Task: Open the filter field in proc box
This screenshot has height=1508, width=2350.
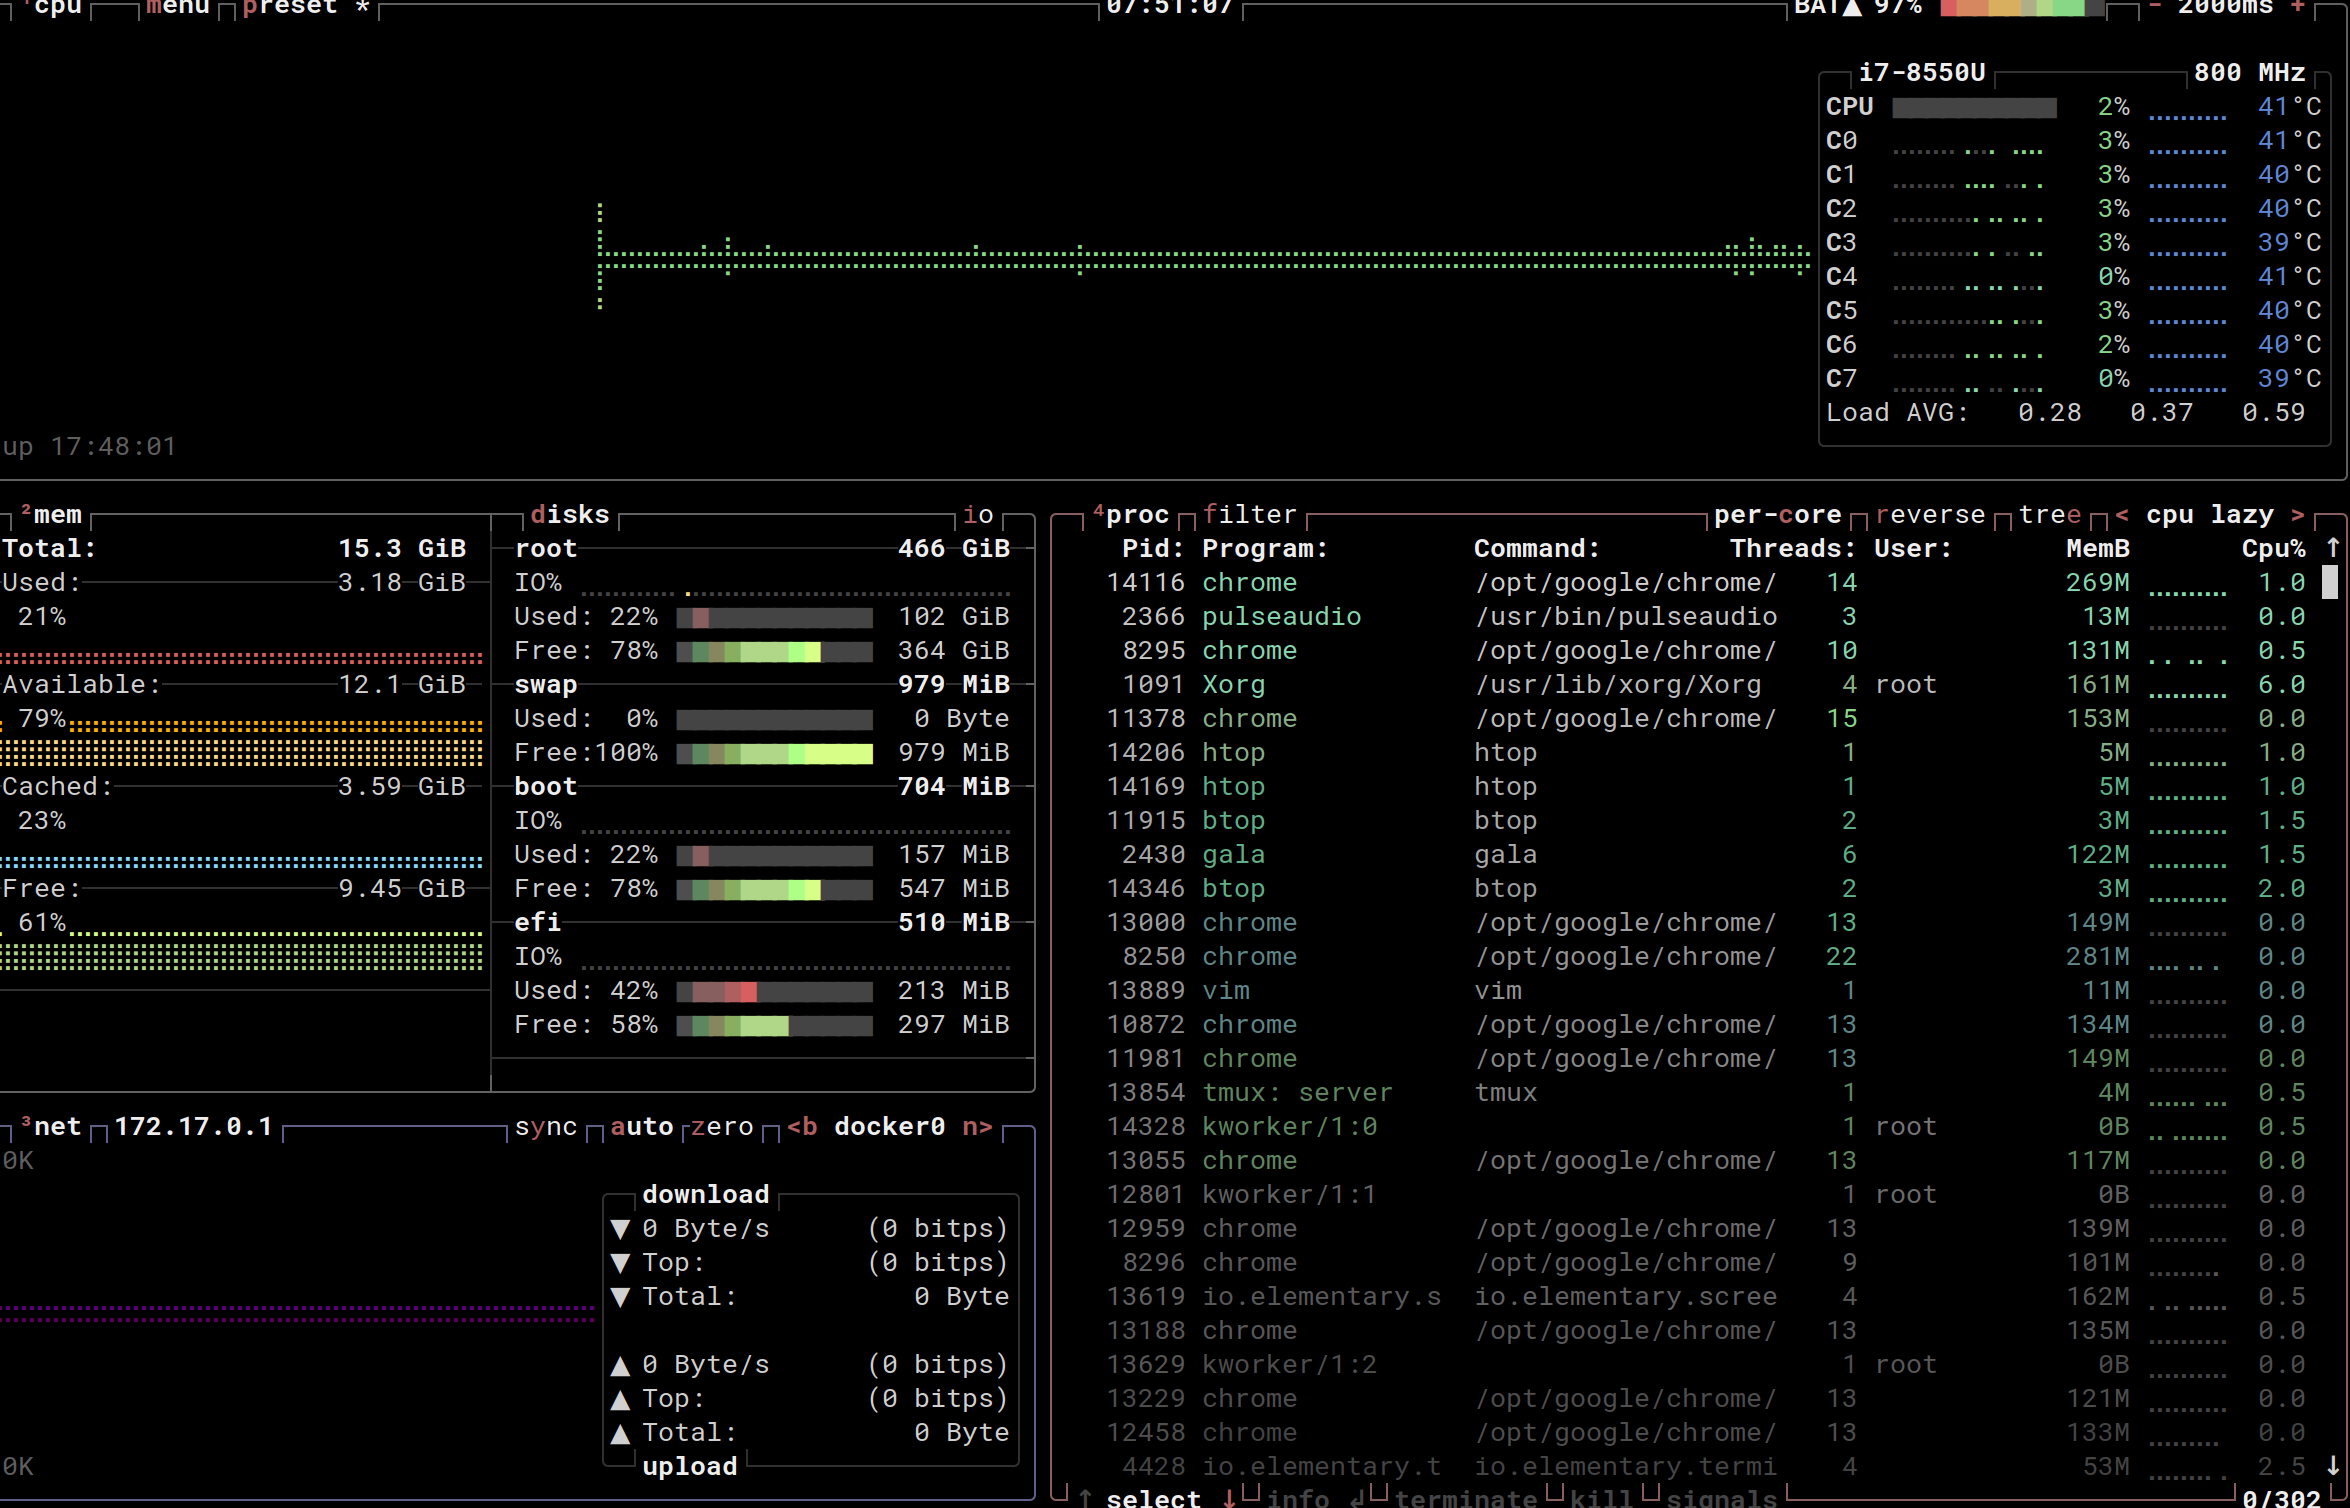Action: (x=1249, y=515)
